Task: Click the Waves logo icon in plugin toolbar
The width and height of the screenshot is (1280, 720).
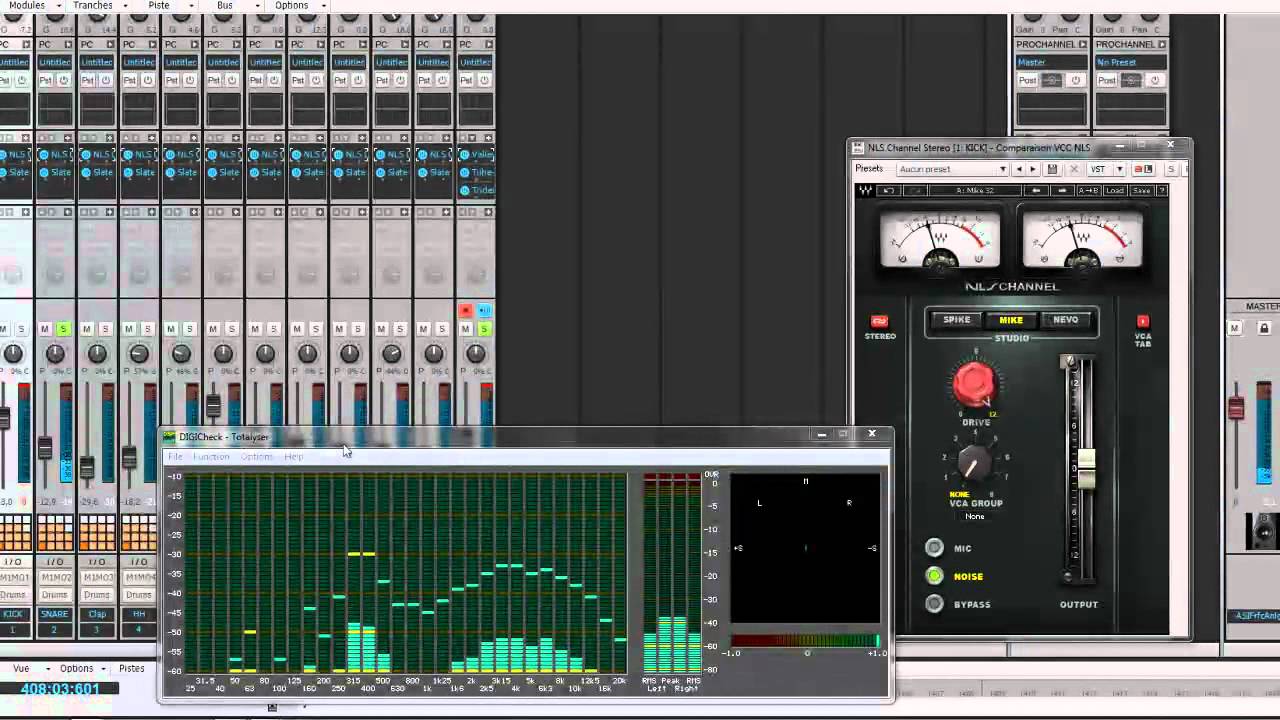Action: pos(866,191)
